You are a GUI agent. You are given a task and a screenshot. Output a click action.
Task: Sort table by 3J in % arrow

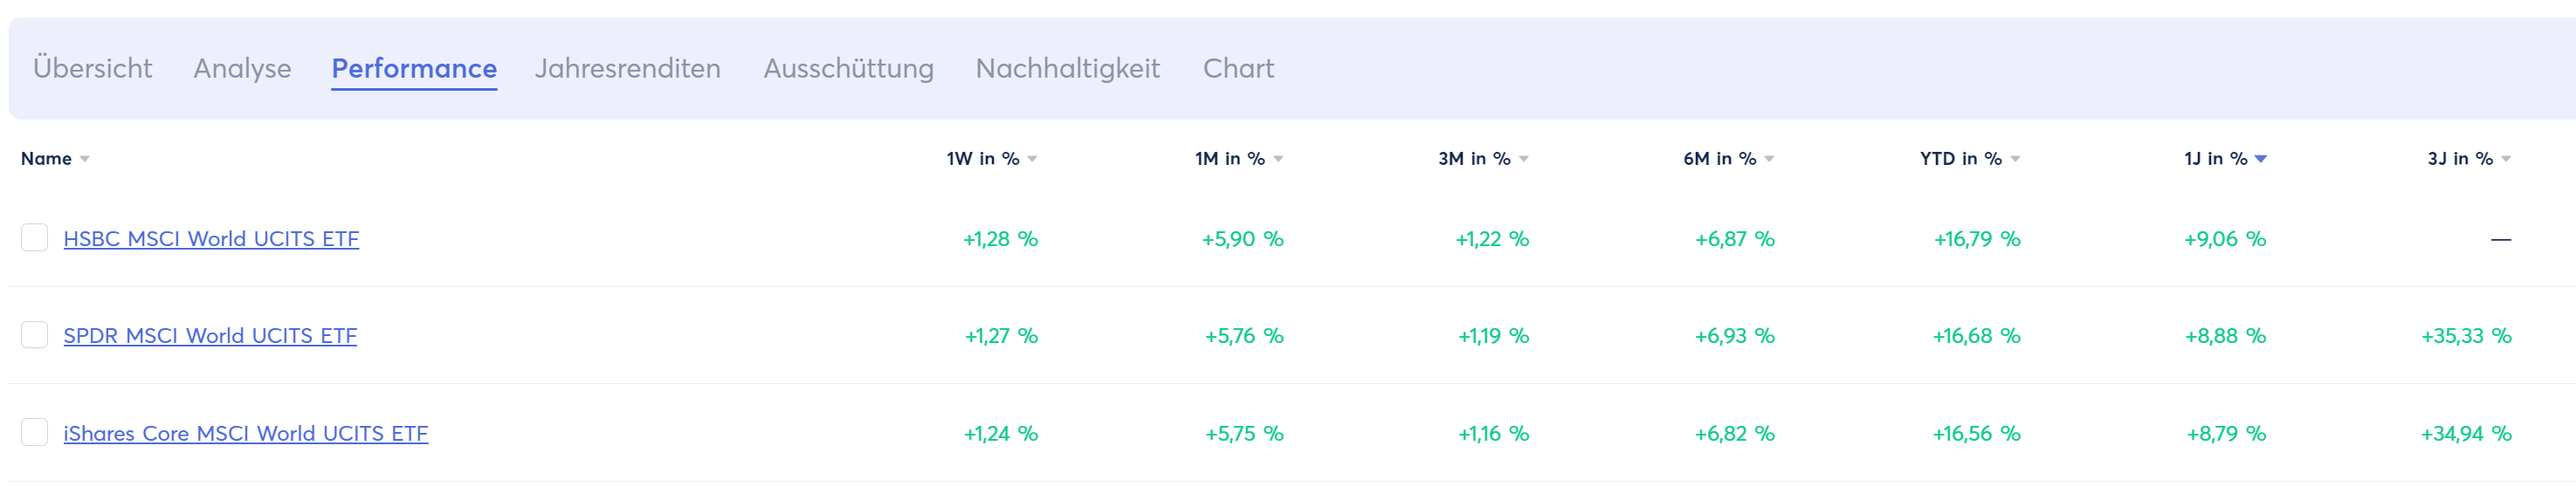click(2506, 159)
